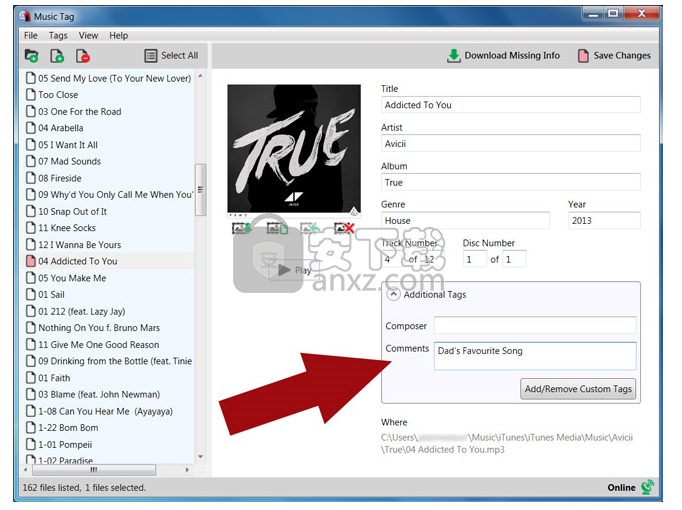Open the Tags menu
The image size is (682, 510).
tap(58, 36)
